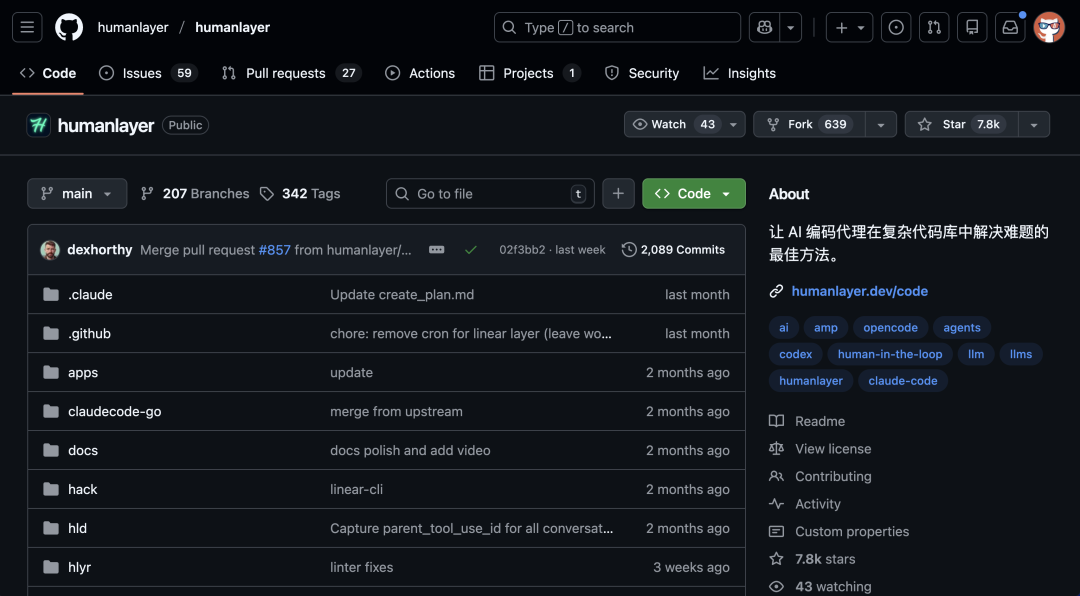Click commit hash 02f3bb2
Viewport: 1080px width, 596px height.
tap(522, 250)
